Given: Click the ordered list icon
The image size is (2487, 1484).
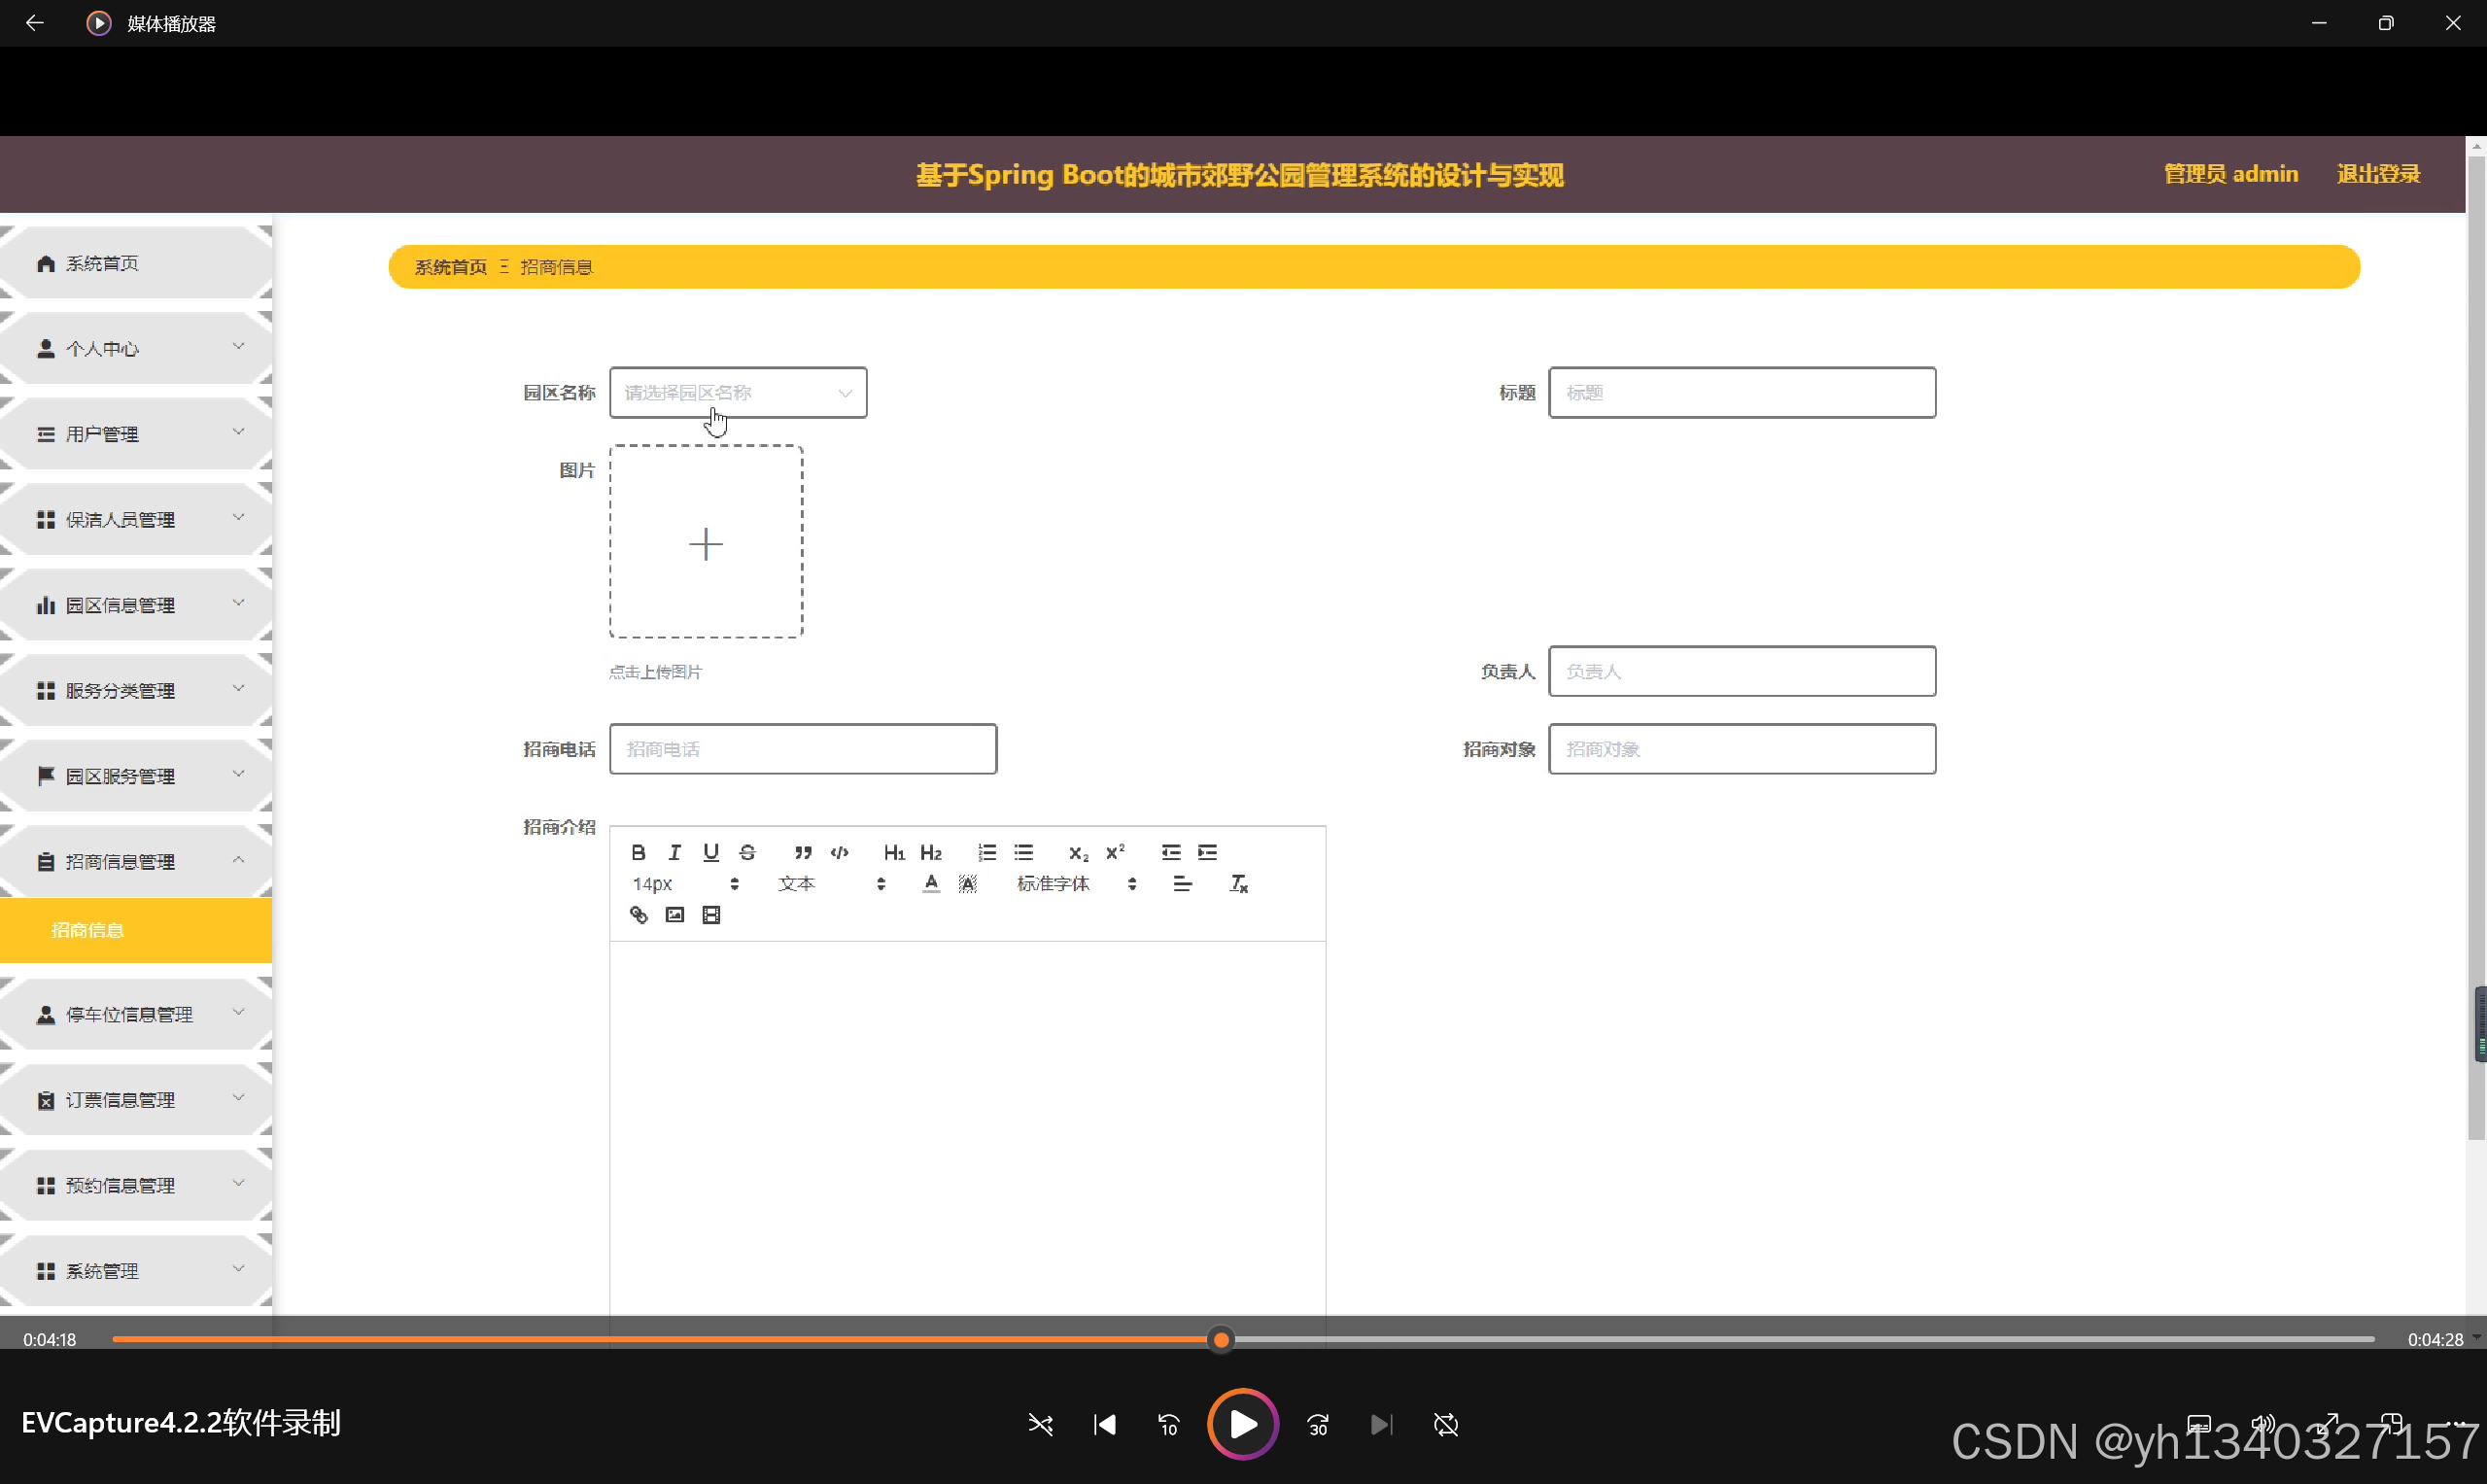Looking at the screenshot, I should click(986, 852).
